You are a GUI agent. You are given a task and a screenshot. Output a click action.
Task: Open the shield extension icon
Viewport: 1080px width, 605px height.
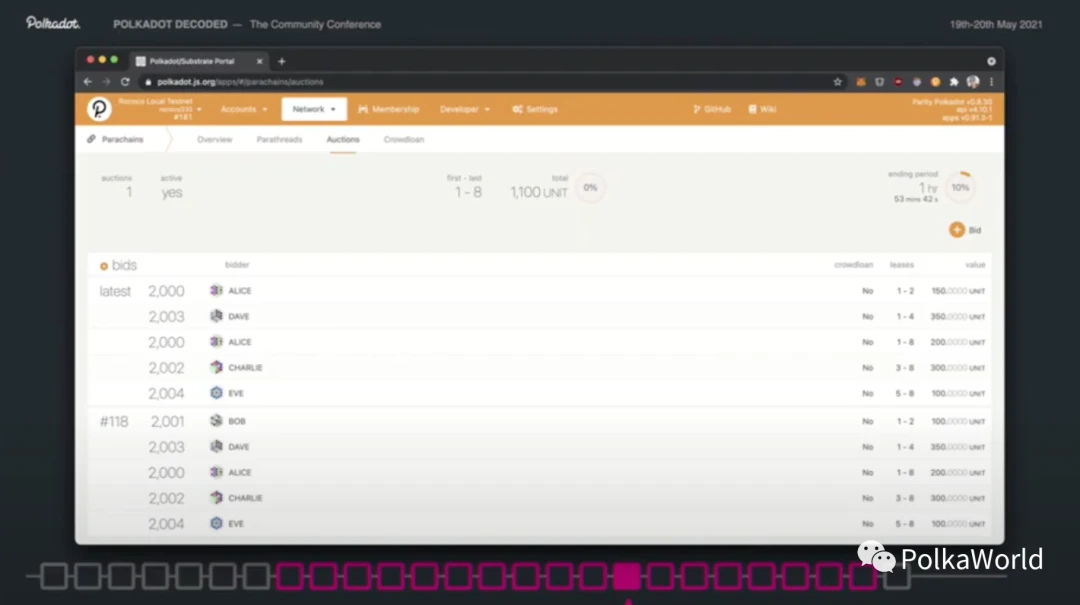click(880, 82)
